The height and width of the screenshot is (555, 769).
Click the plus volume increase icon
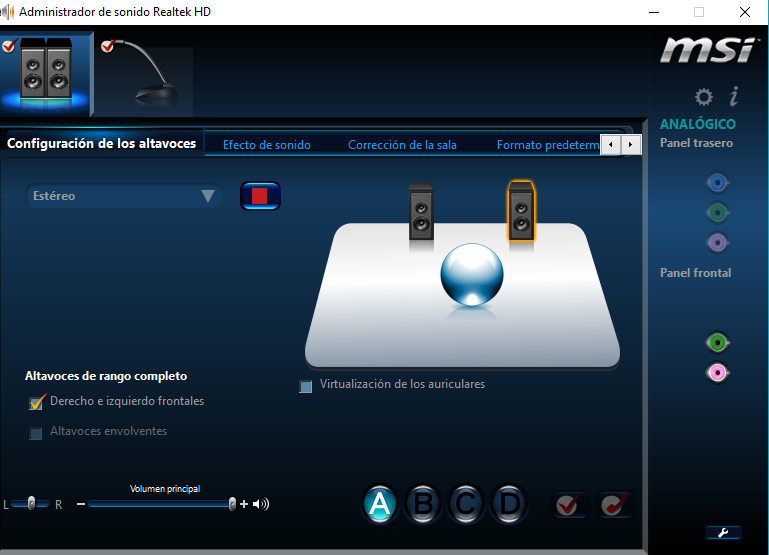click(244, 504)
